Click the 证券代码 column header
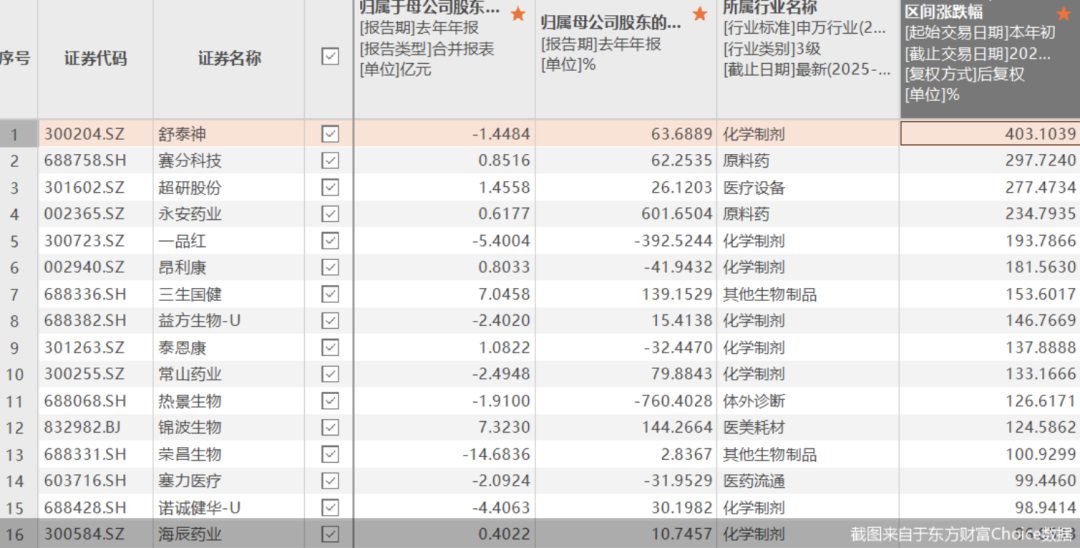Viewport: 1080px width, 548px height. pyautogui.click(x=96, y=59)
